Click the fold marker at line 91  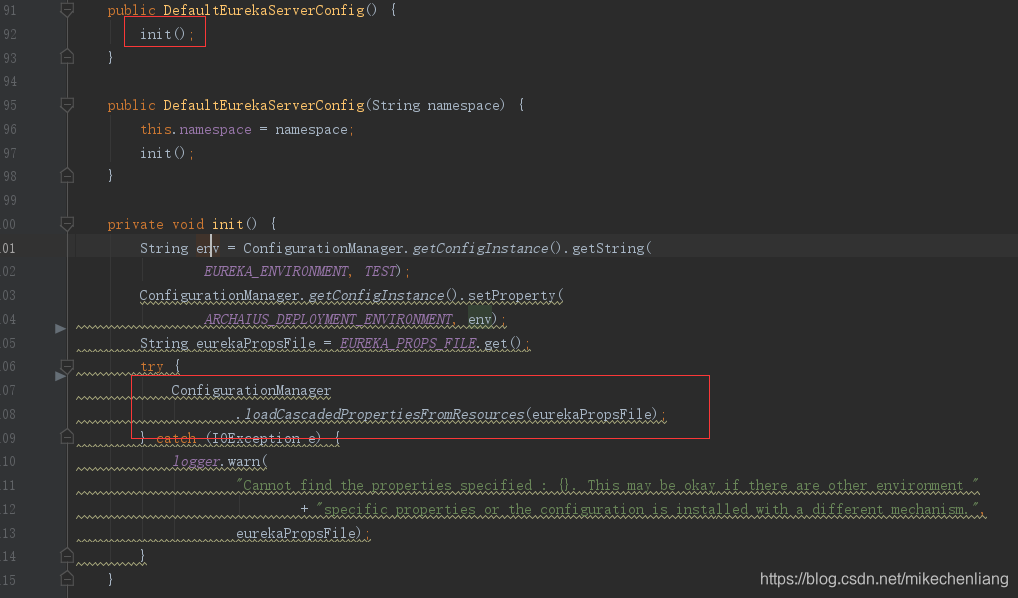pos(67,10)
